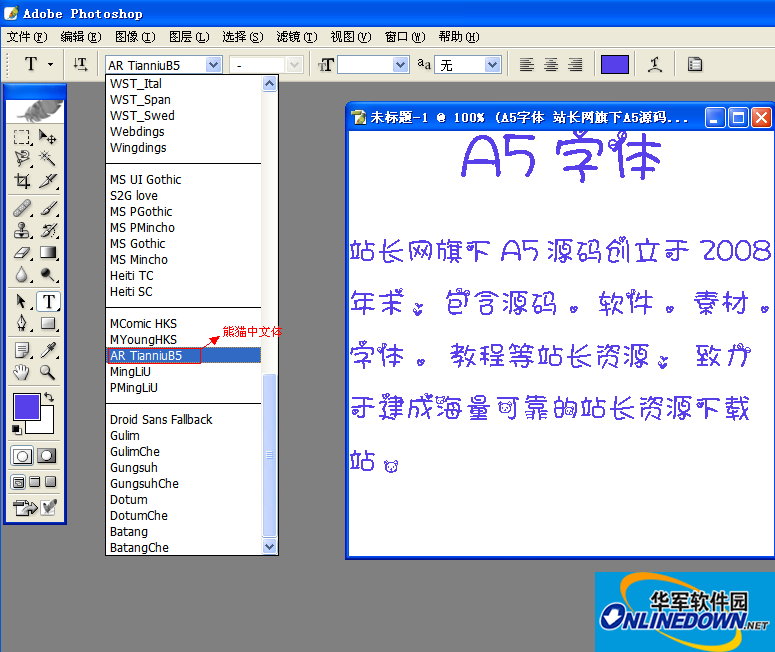
Task: Open the anti-aliasing 无 dropdown
Action: (492, 65)
